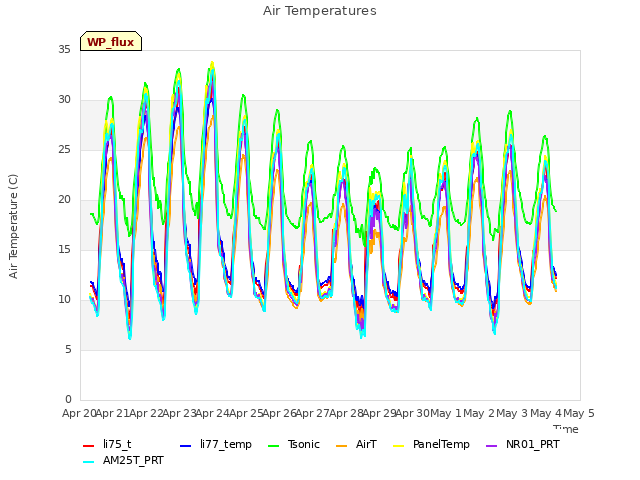The image size is (640, 480).
Task: Click the 35 y-axis tick label
Action: click(64, 49)
